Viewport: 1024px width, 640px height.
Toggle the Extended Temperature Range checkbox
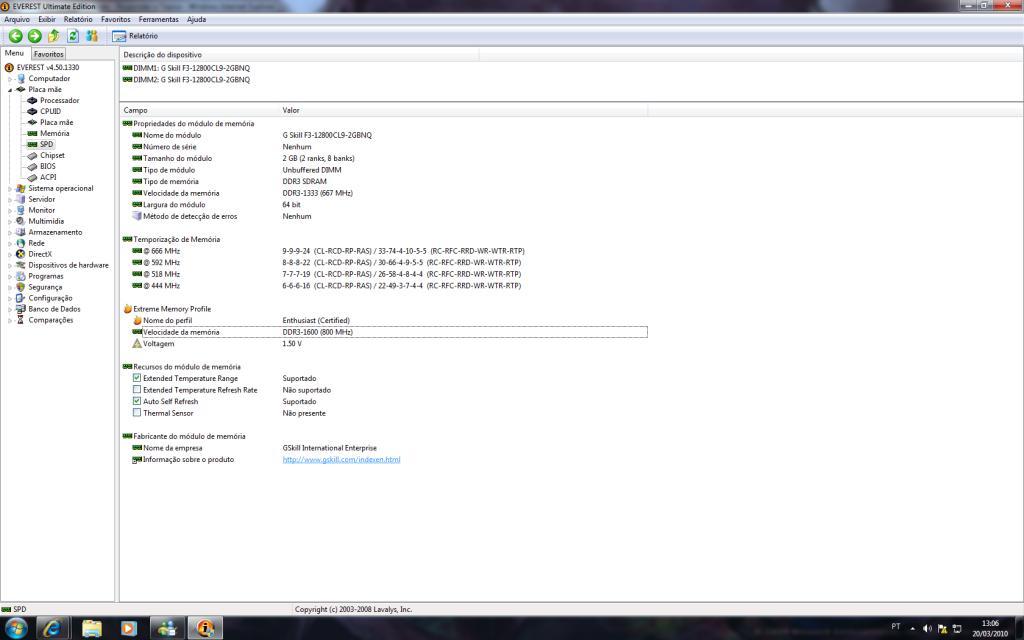click(136, 377)
